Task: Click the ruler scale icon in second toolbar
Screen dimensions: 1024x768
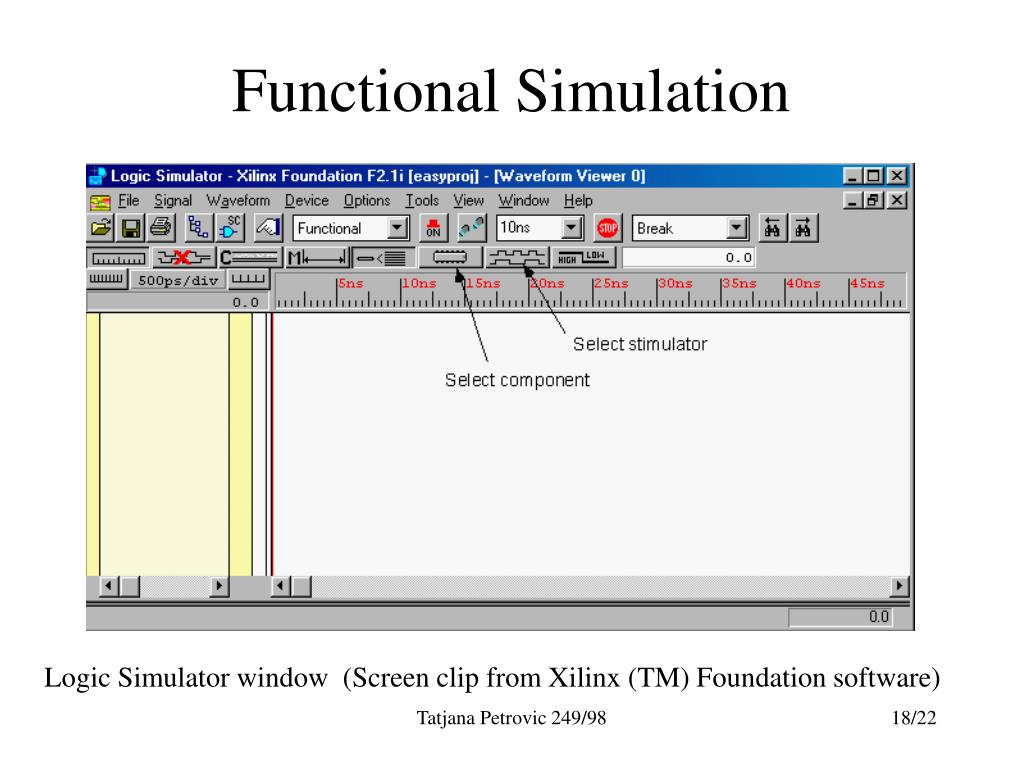Action: (x=118, y=258)
